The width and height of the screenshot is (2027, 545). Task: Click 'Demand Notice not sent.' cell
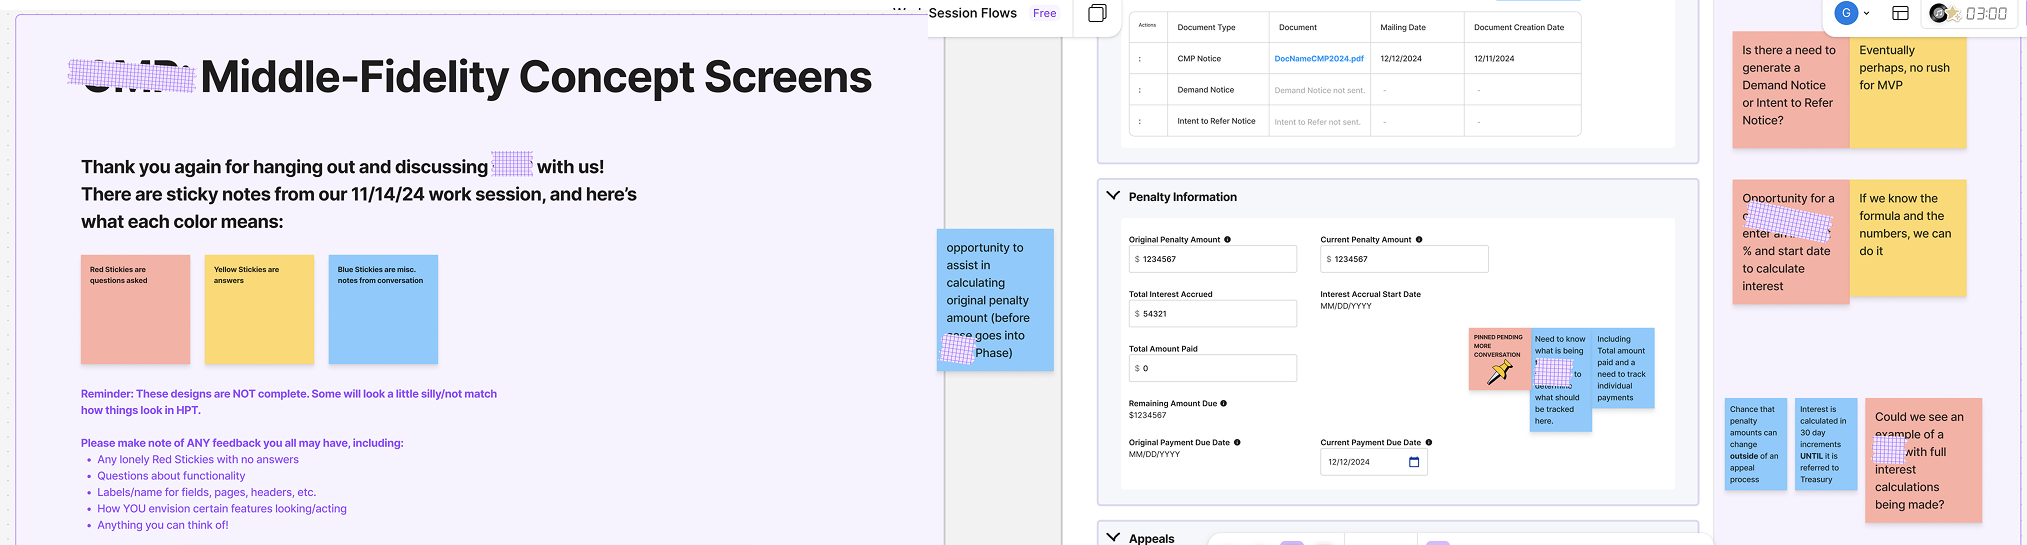click(1319, 90)
